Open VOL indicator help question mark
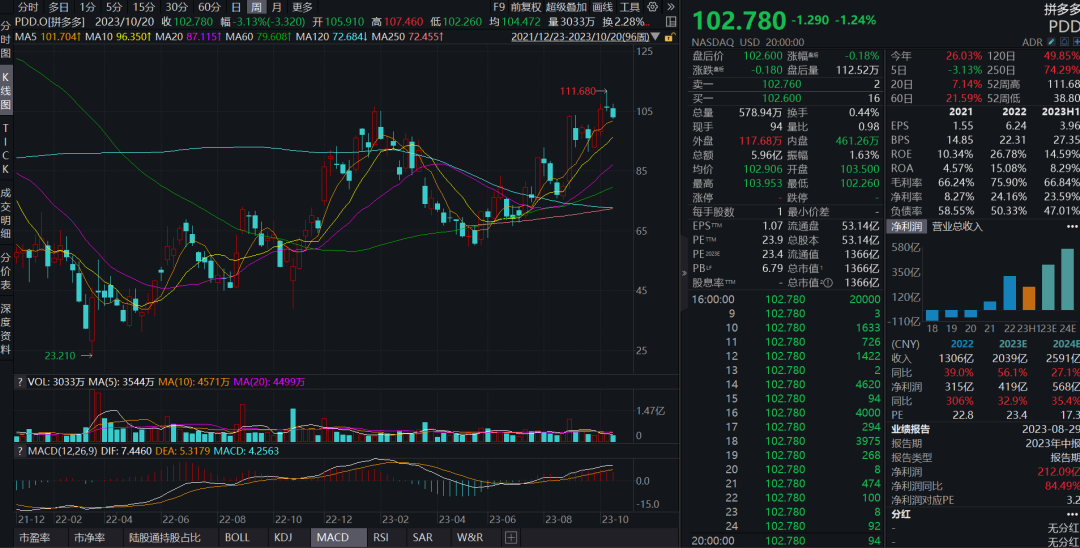The width and height of the screenshot is (1080, 548). coord(20,381)
